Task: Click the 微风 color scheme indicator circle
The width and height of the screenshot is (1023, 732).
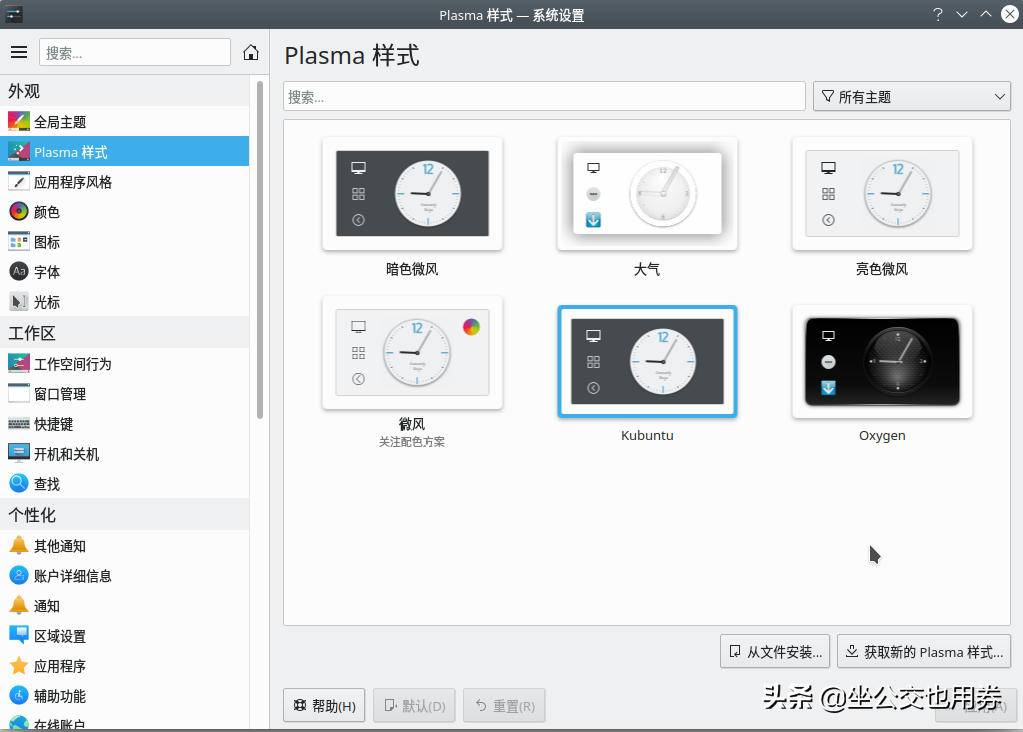Action: (x=471, y=327)
